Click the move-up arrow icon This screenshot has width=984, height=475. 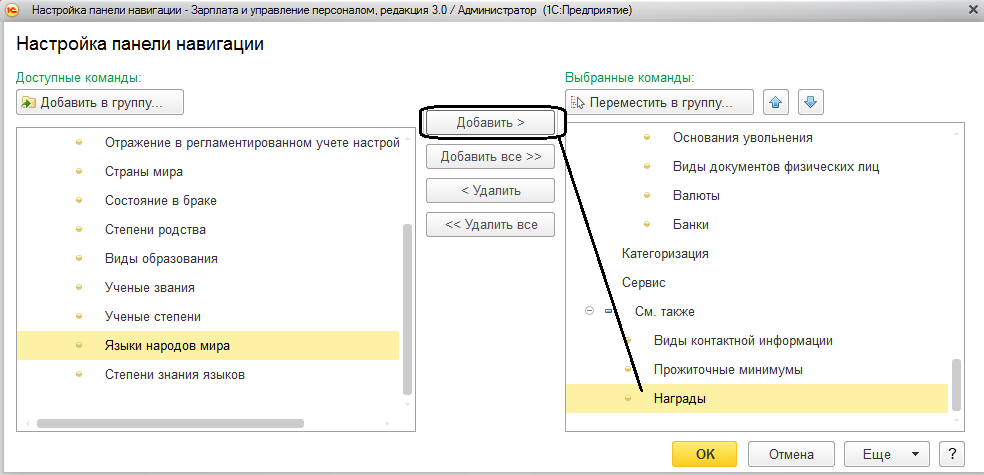(x=776, y=102)
